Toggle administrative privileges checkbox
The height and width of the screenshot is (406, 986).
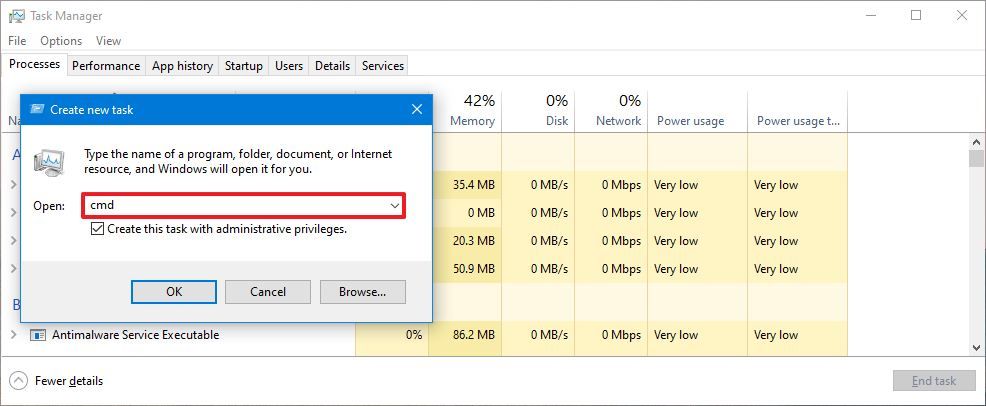pyautogui.click(x=97, y=229)
